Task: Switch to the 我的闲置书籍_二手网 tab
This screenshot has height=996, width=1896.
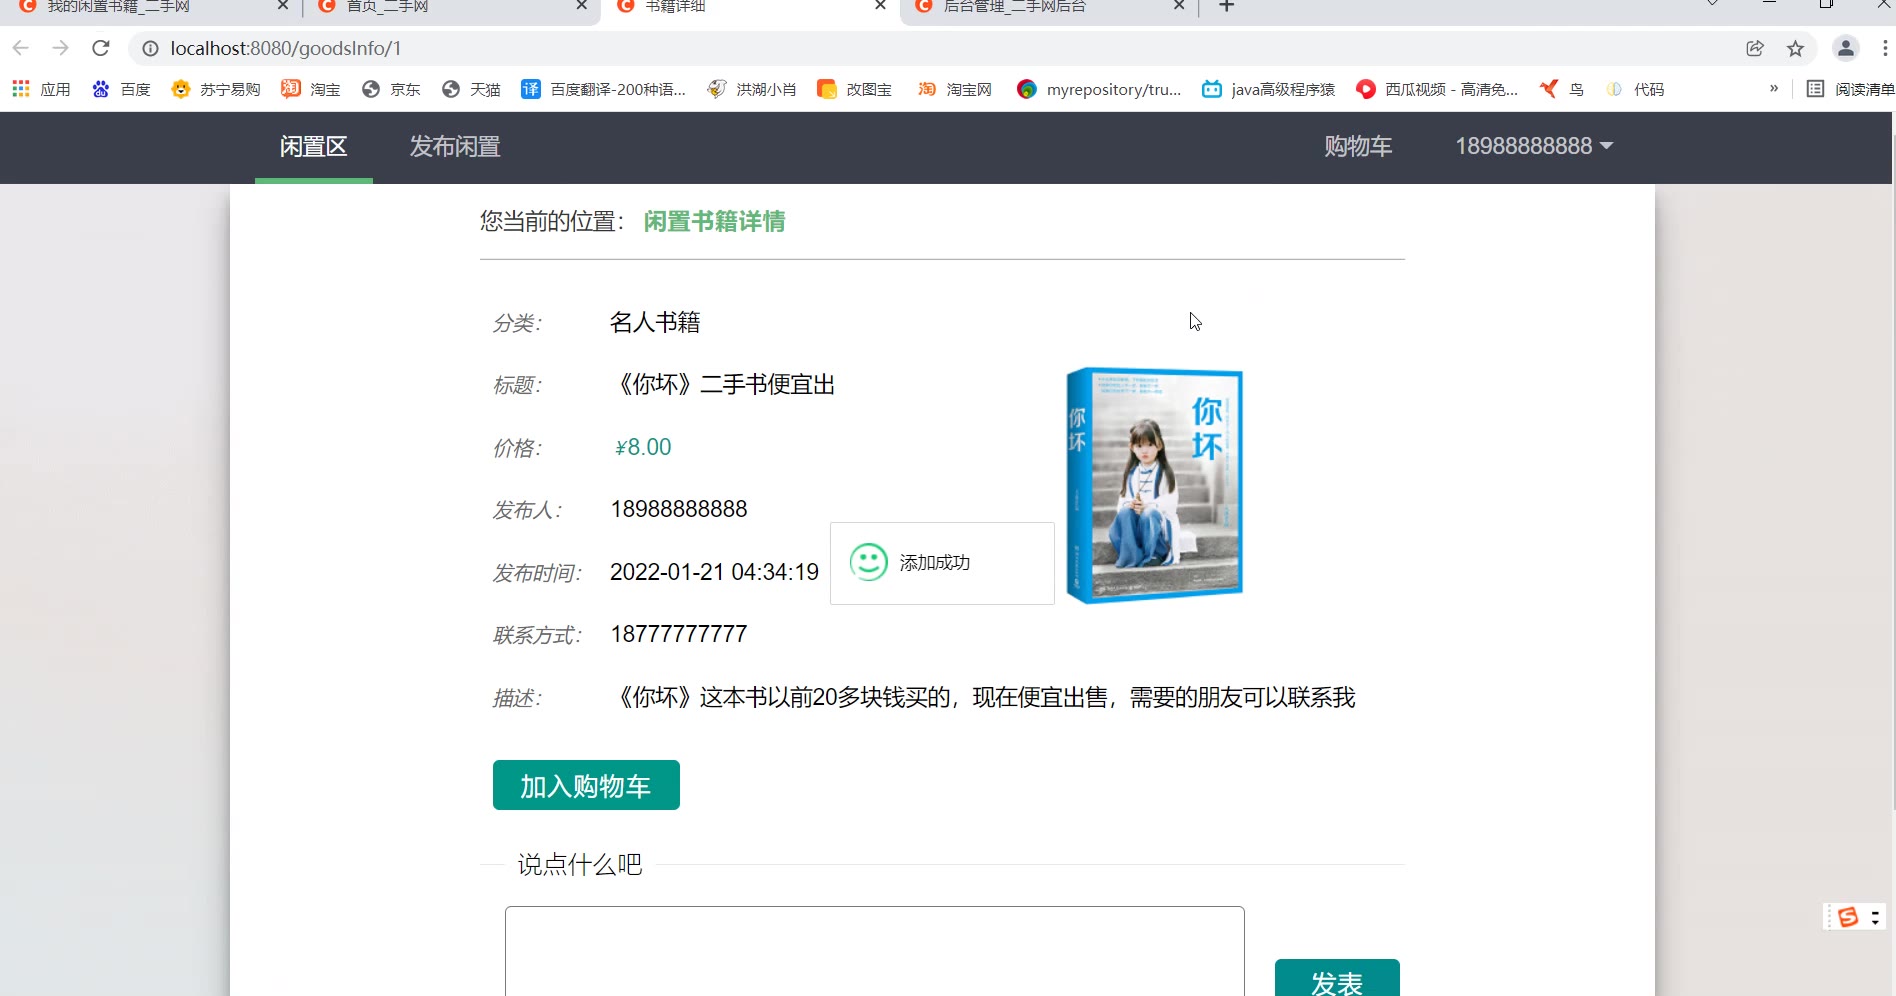Action: pyautogui.click(x=150, y=7)
